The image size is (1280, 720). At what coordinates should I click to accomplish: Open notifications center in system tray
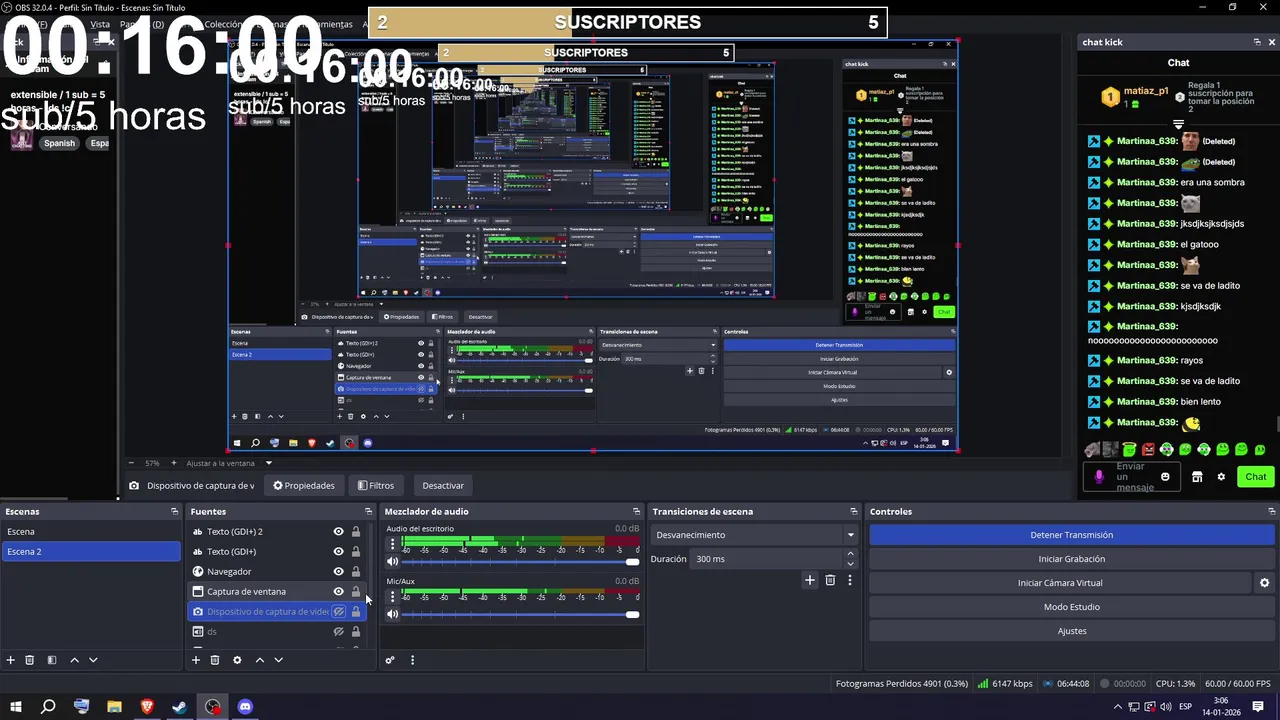pyautogui.click(x=1258, y=707)
